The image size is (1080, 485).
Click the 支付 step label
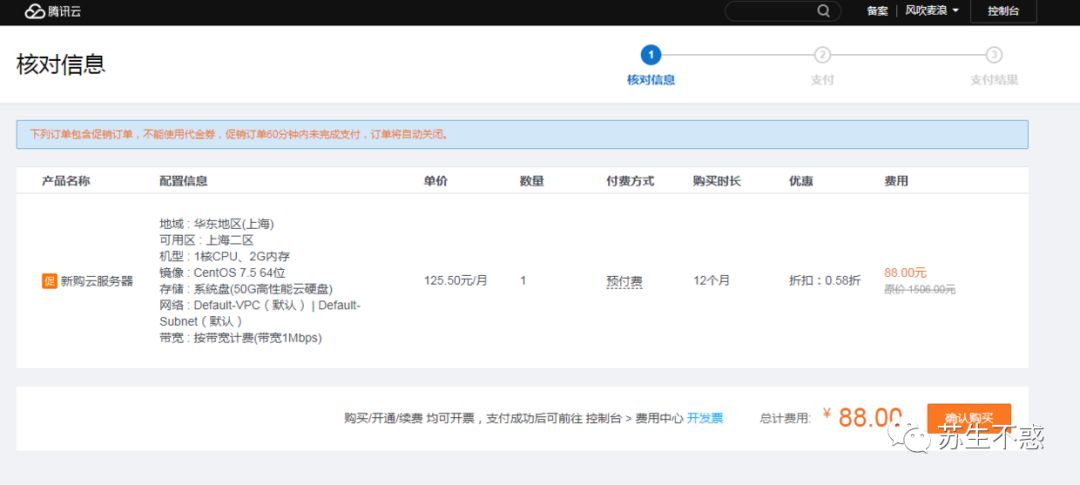coord(822,80)
